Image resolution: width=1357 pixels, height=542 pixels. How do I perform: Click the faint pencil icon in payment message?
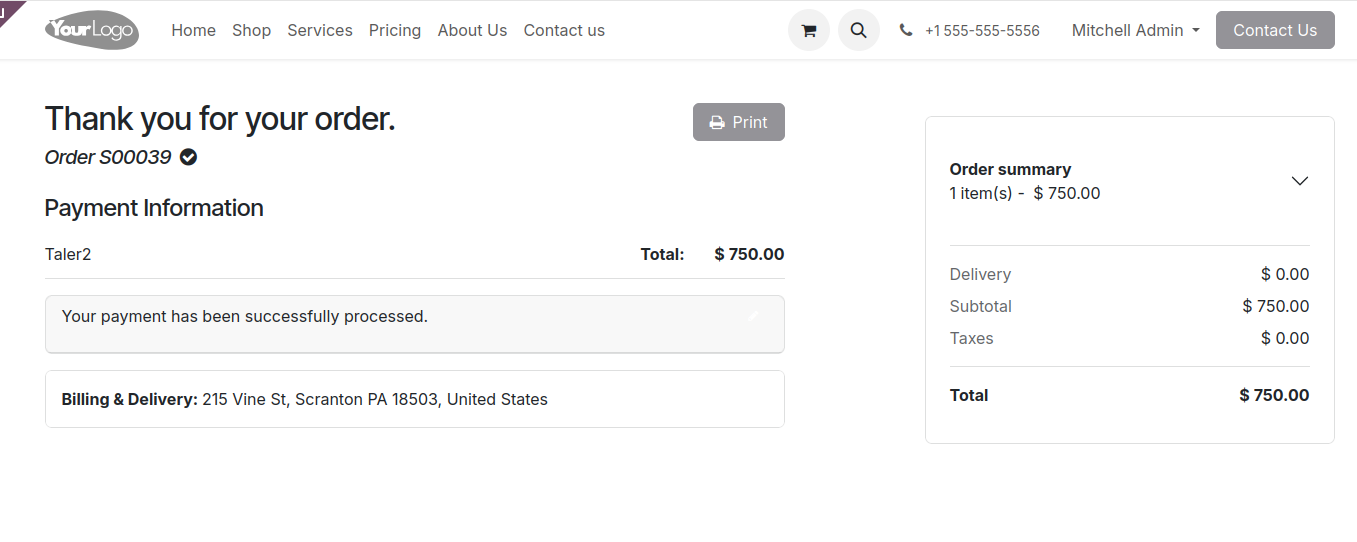click(x=754, y=316)
